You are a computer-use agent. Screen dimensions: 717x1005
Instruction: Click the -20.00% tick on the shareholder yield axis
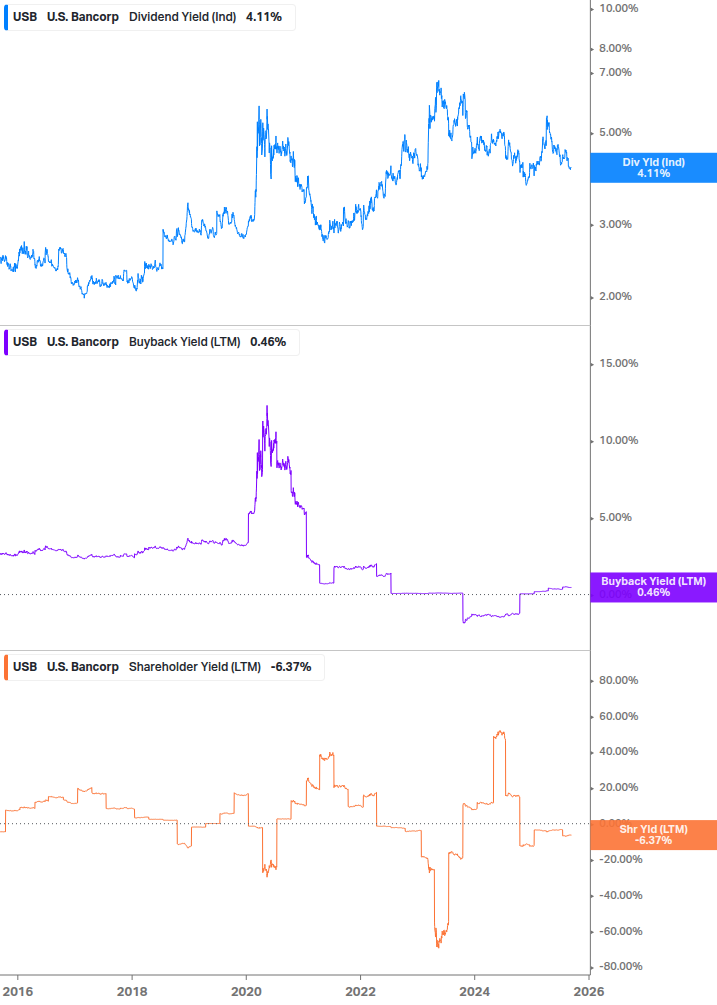pyautogui.click(x=620, y=860)
